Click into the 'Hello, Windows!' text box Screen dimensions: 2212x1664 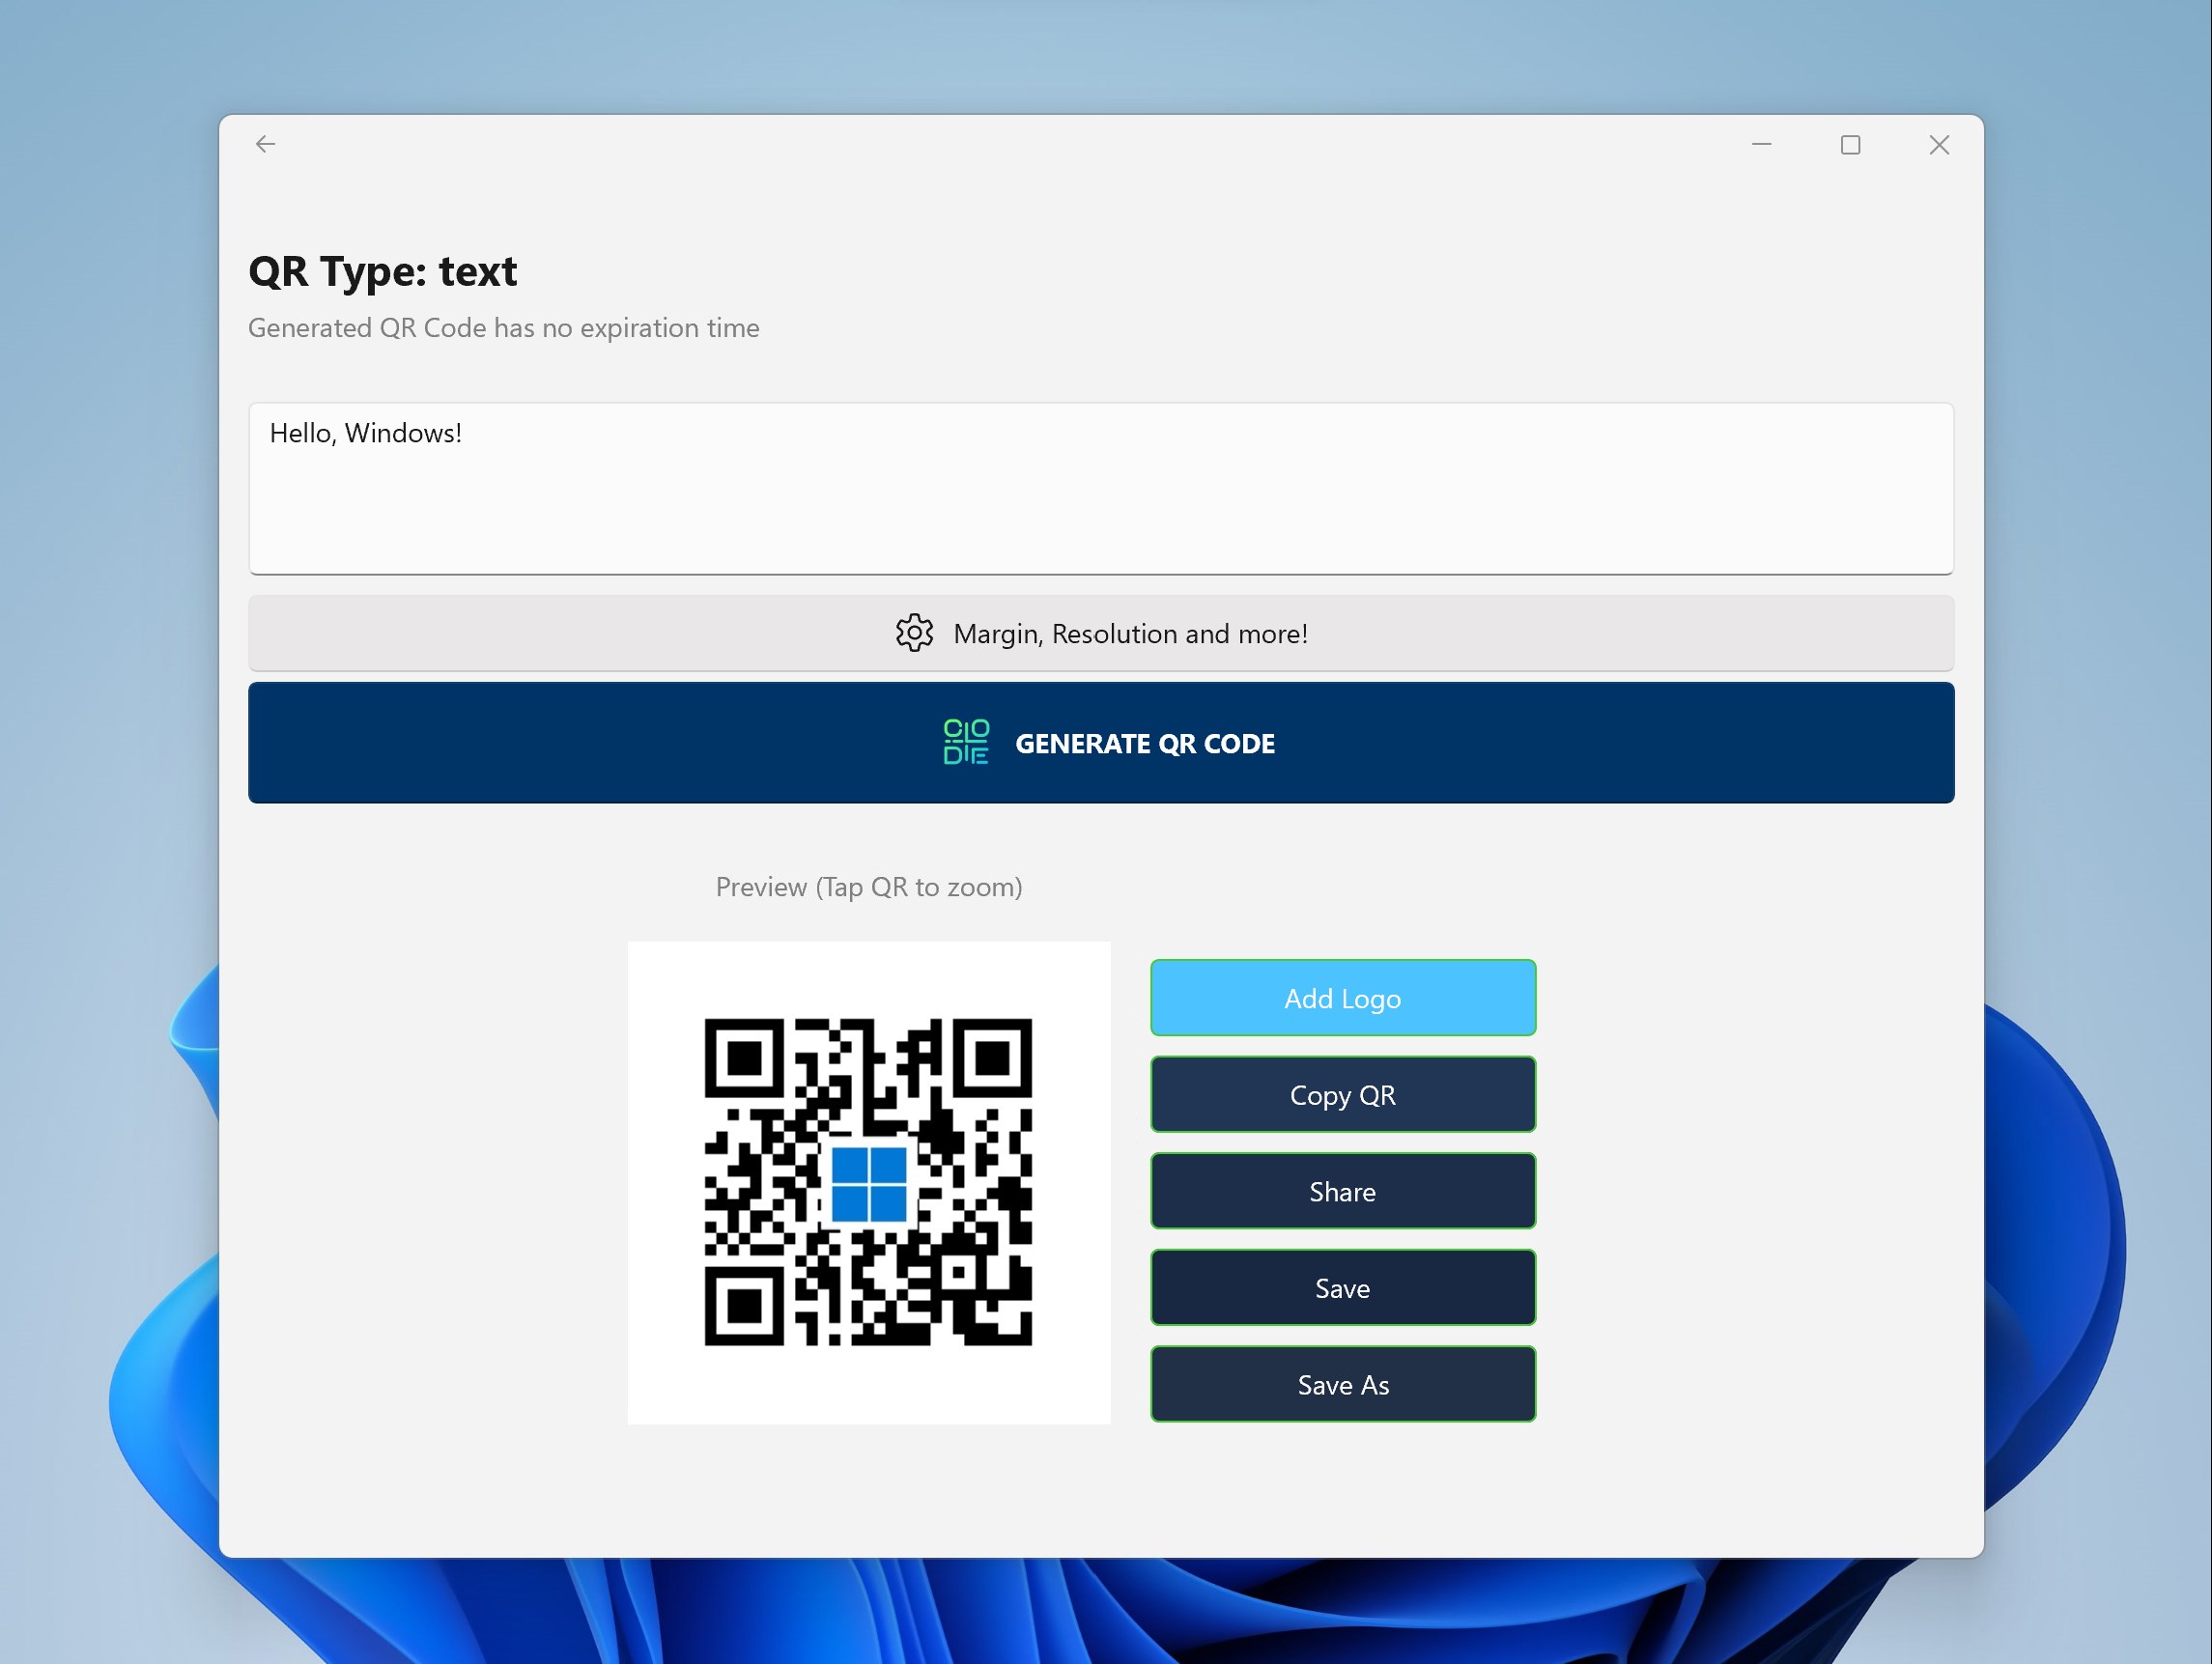pos(1100,488)
